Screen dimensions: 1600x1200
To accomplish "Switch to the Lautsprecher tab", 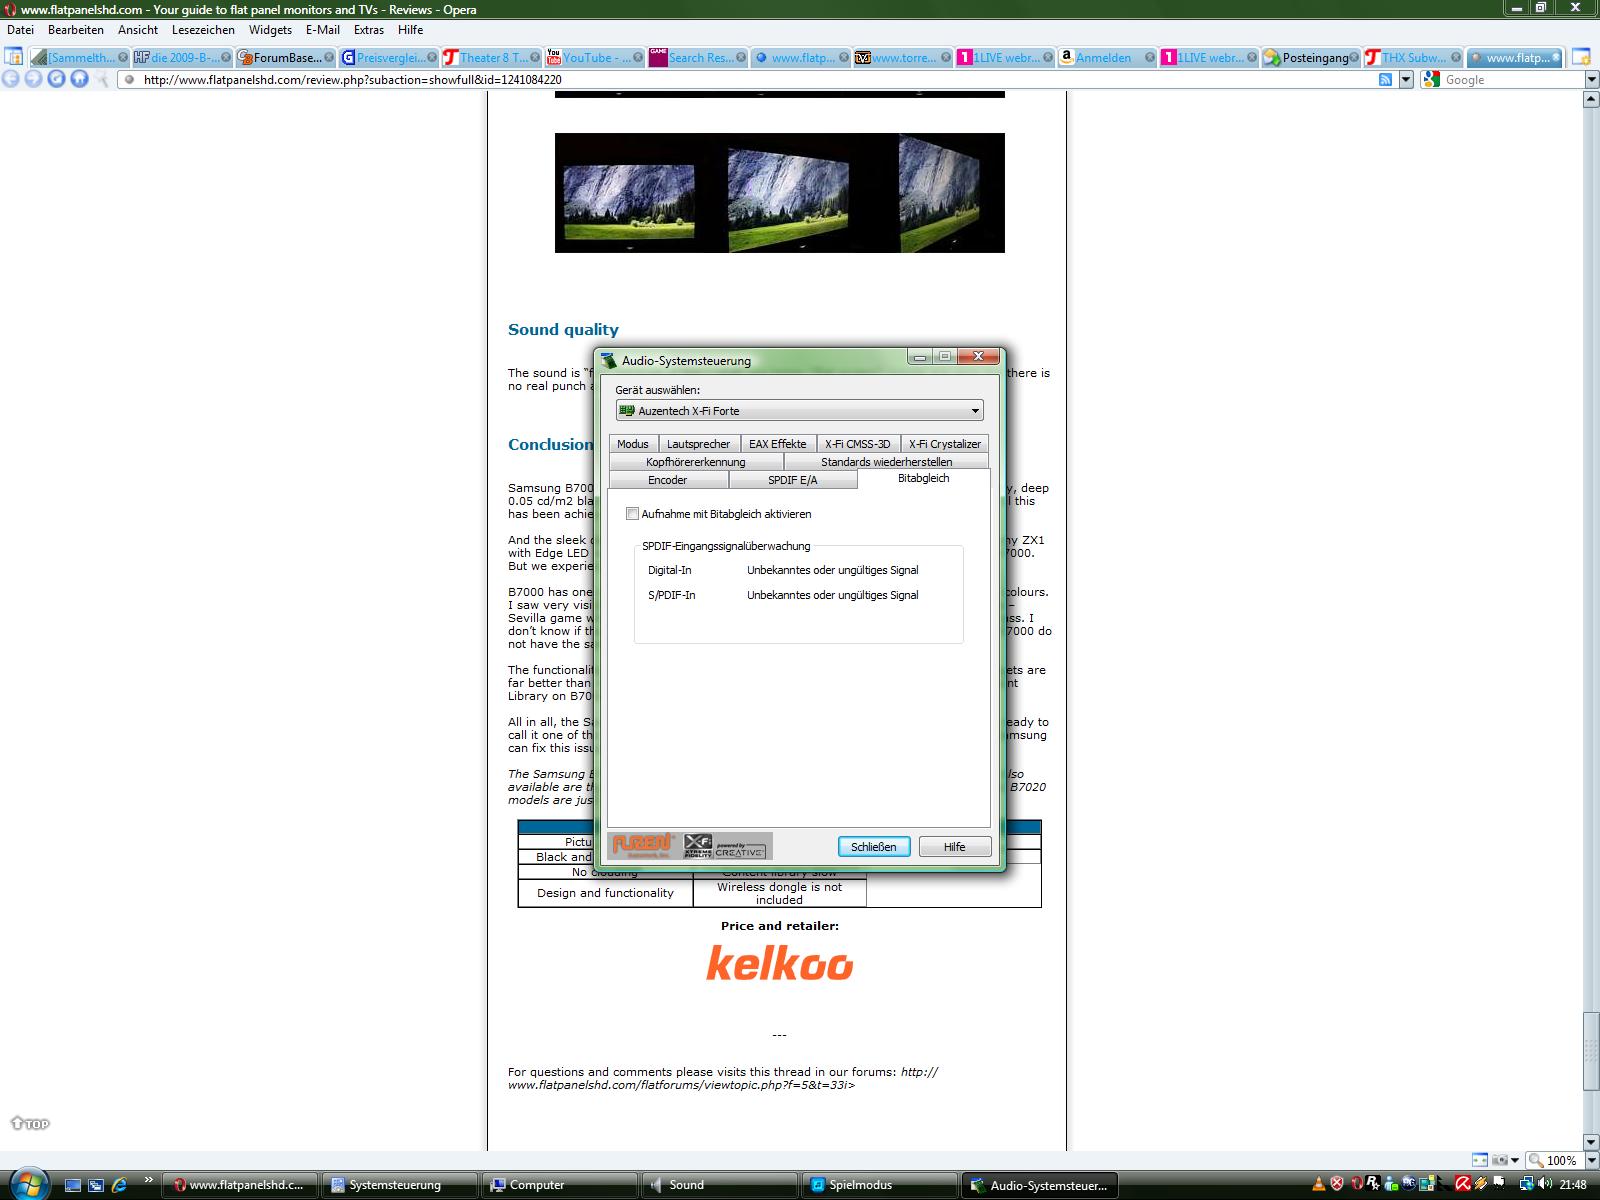I will click(698, 444).
